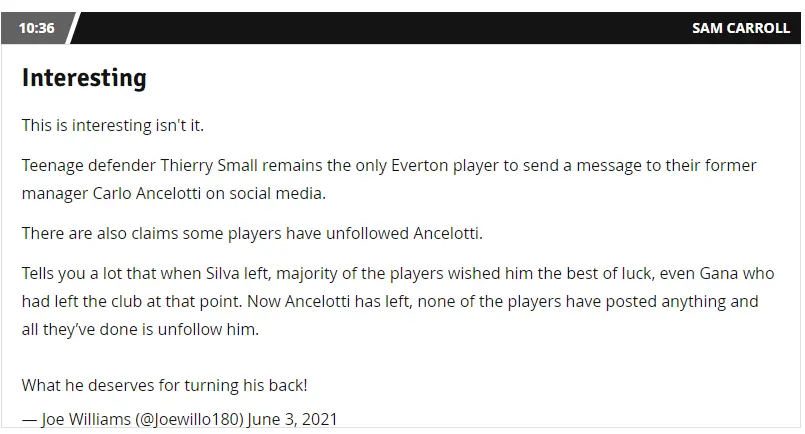Screen dimensions: 805x434
Task: Click the 10:36 timestamp badge
Action: 36,28
